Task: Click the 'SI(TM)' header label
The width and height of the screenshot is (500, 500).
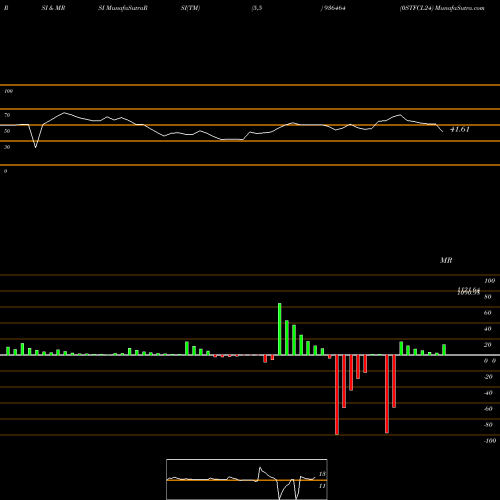Action: 190,8
